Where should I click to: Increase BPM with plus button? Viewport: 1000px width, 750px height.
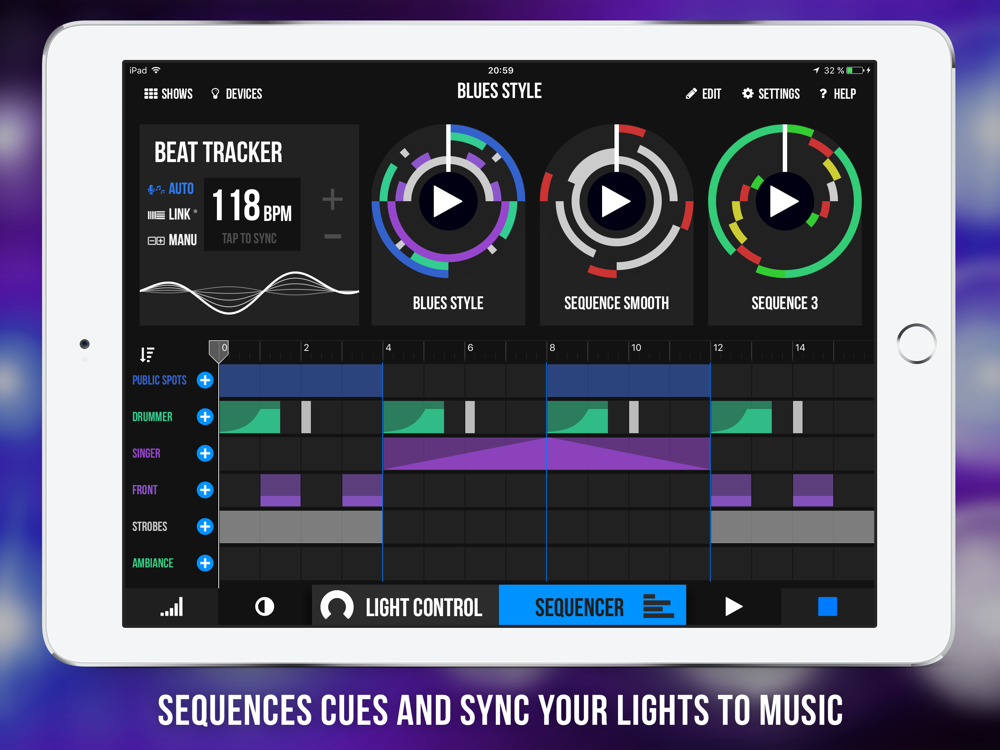point(332,200)
